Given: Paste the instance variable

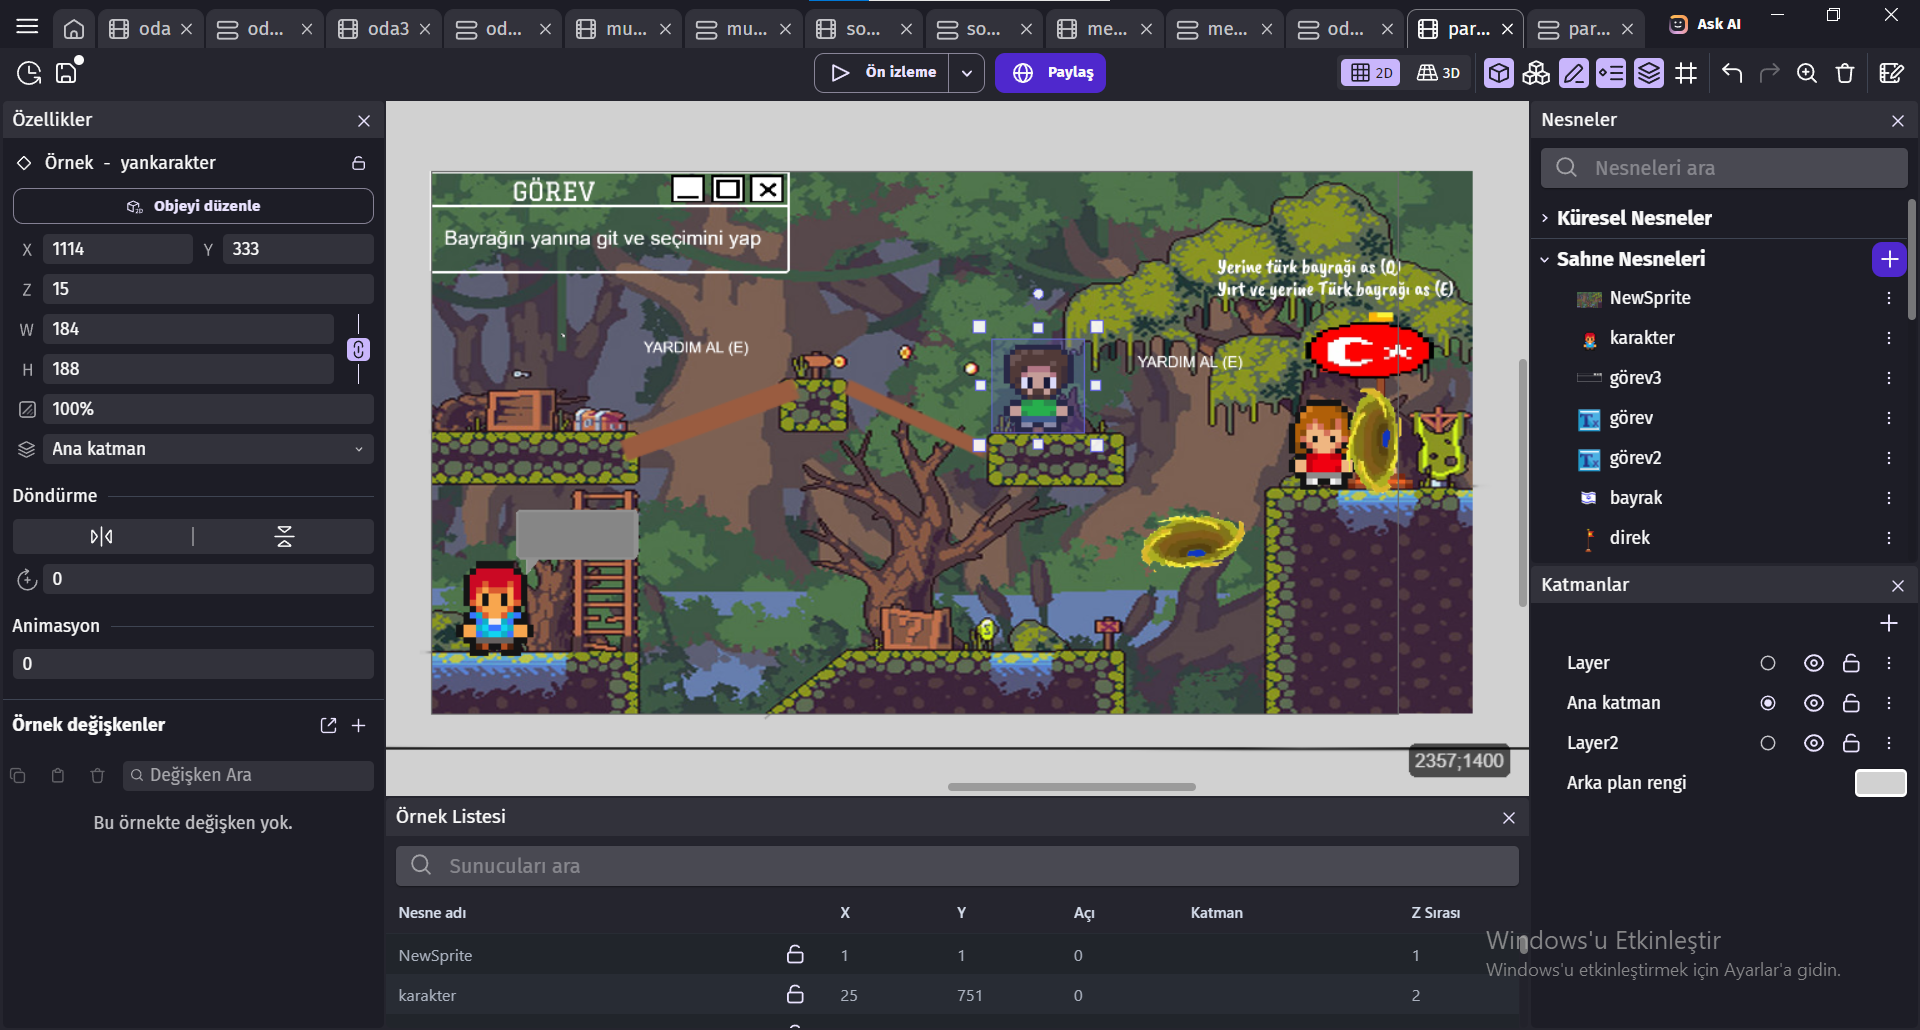Looking at the screenshot, I should 58,776.
